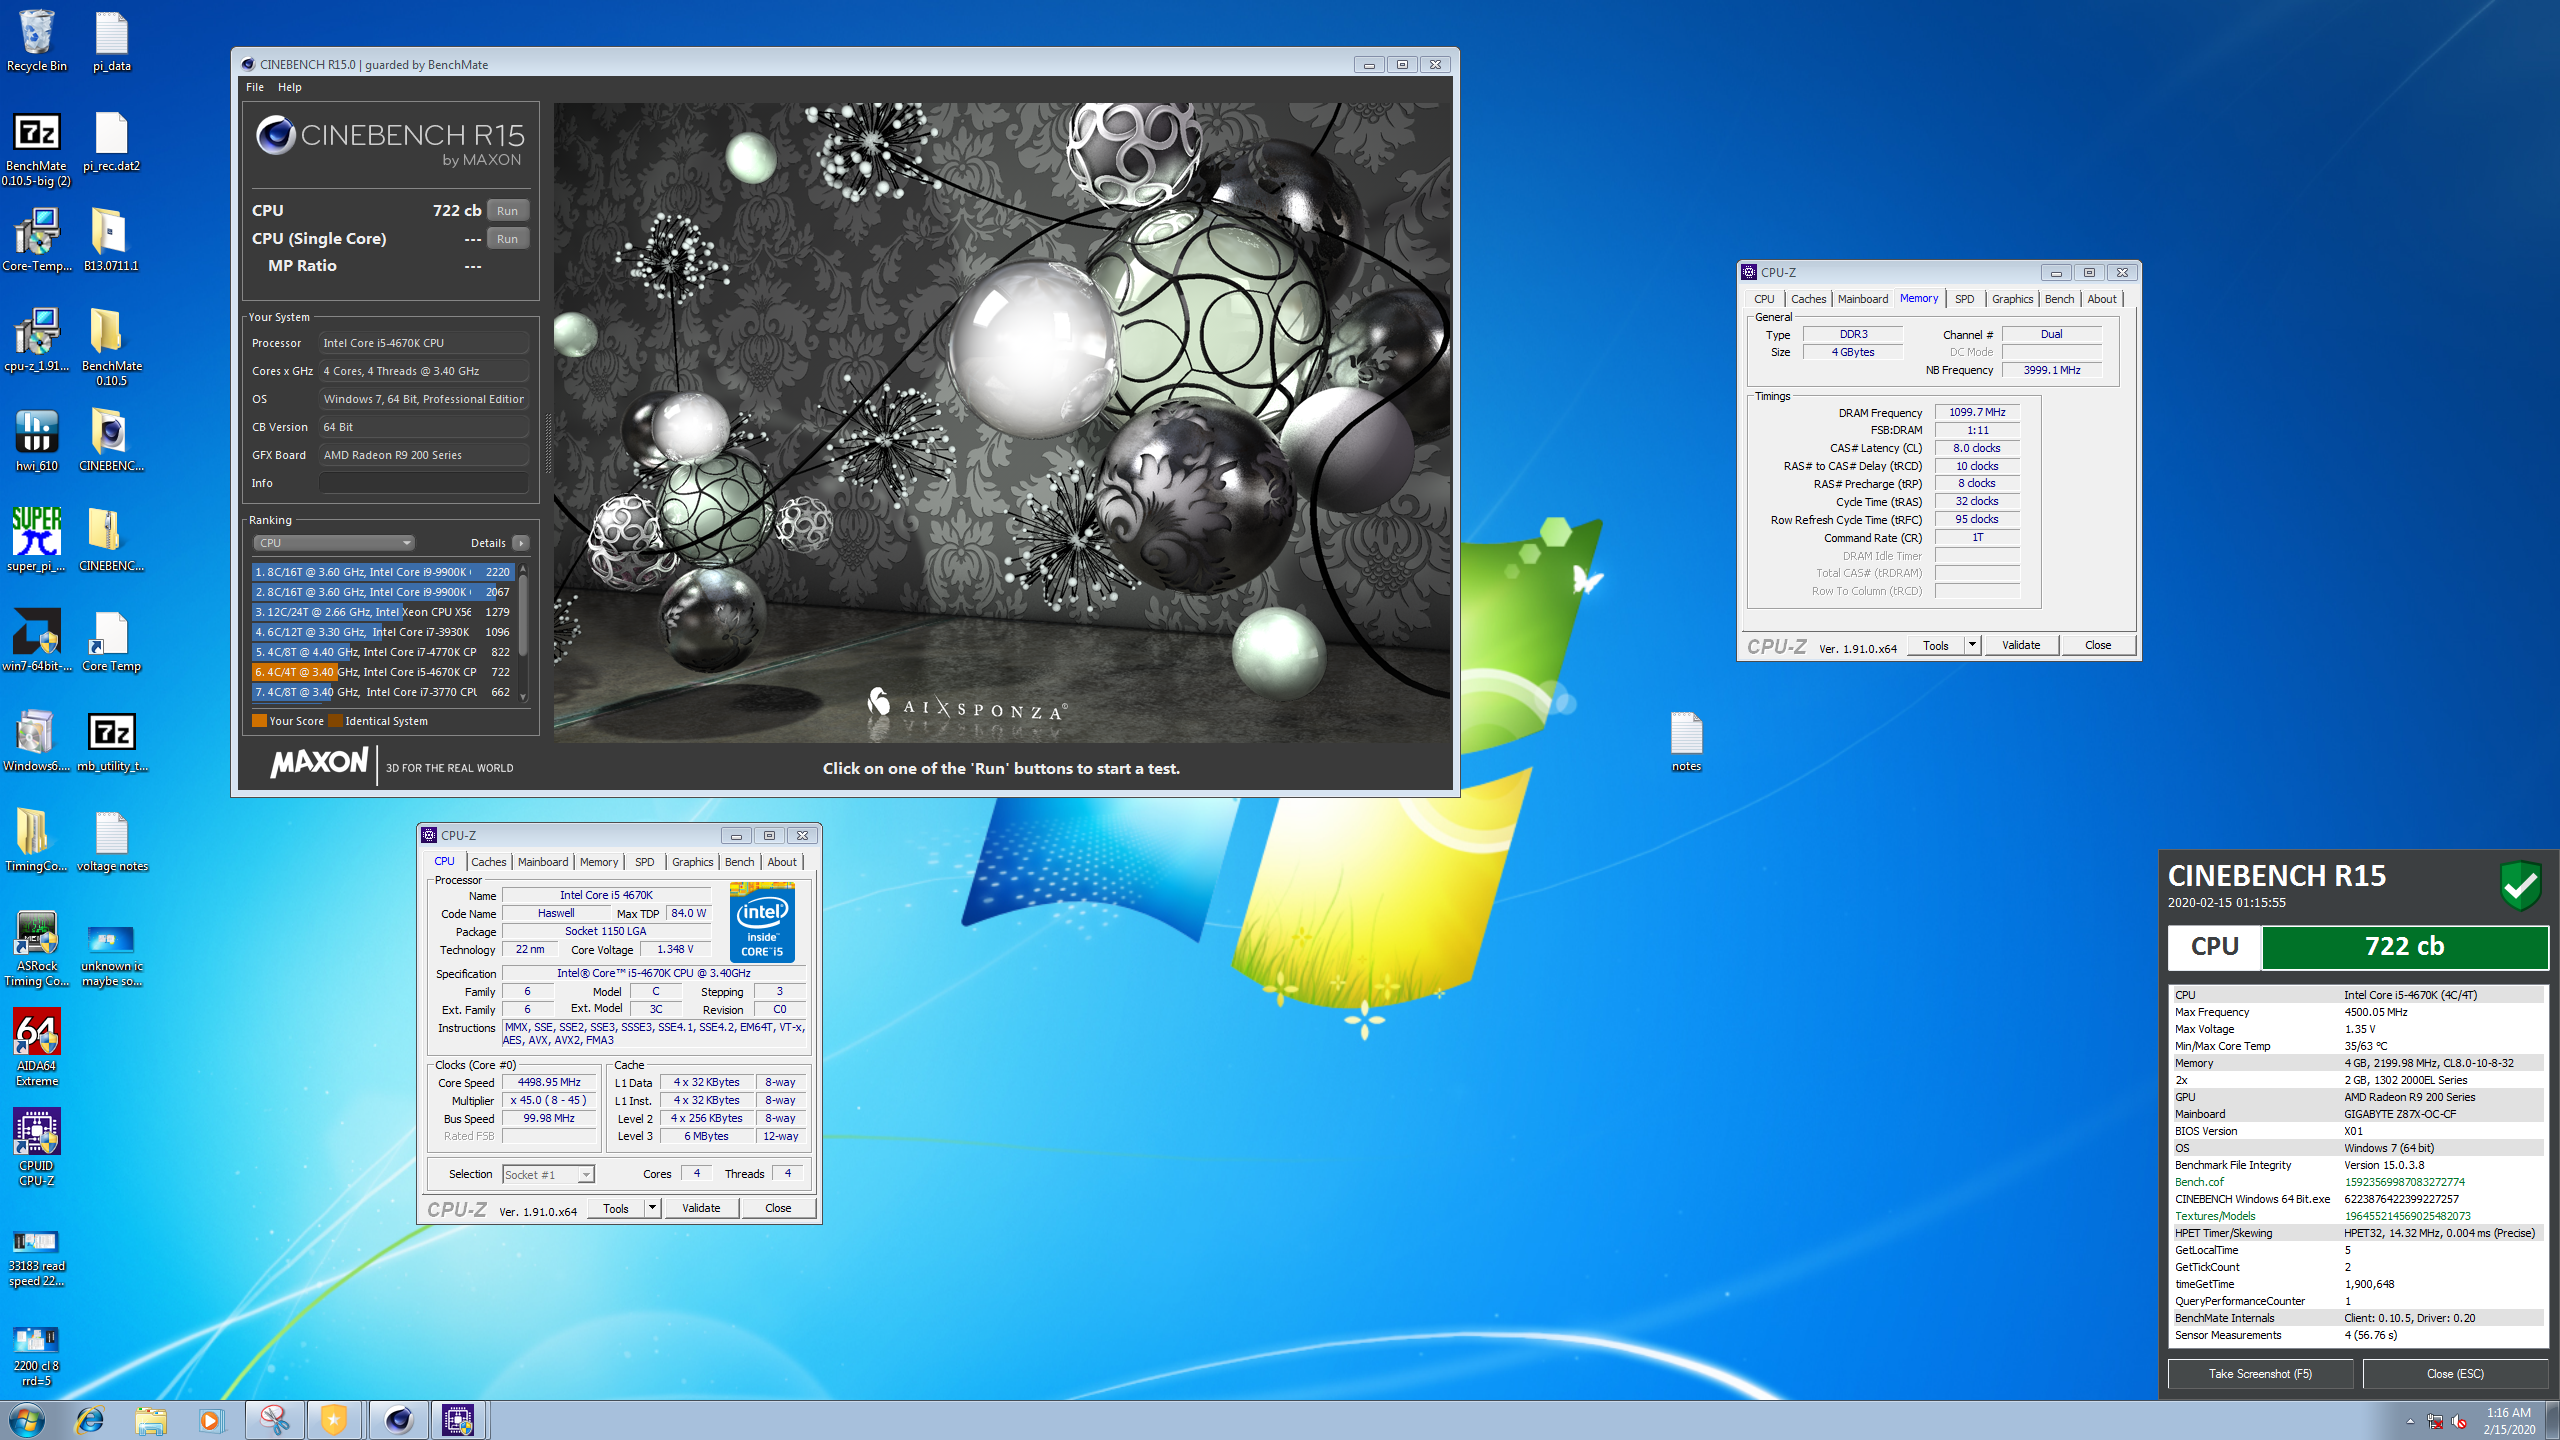Viewport: 2560px width, 1440px height.
Task: Open Snipping Tool from taskbar
Action: point(274,1420)
